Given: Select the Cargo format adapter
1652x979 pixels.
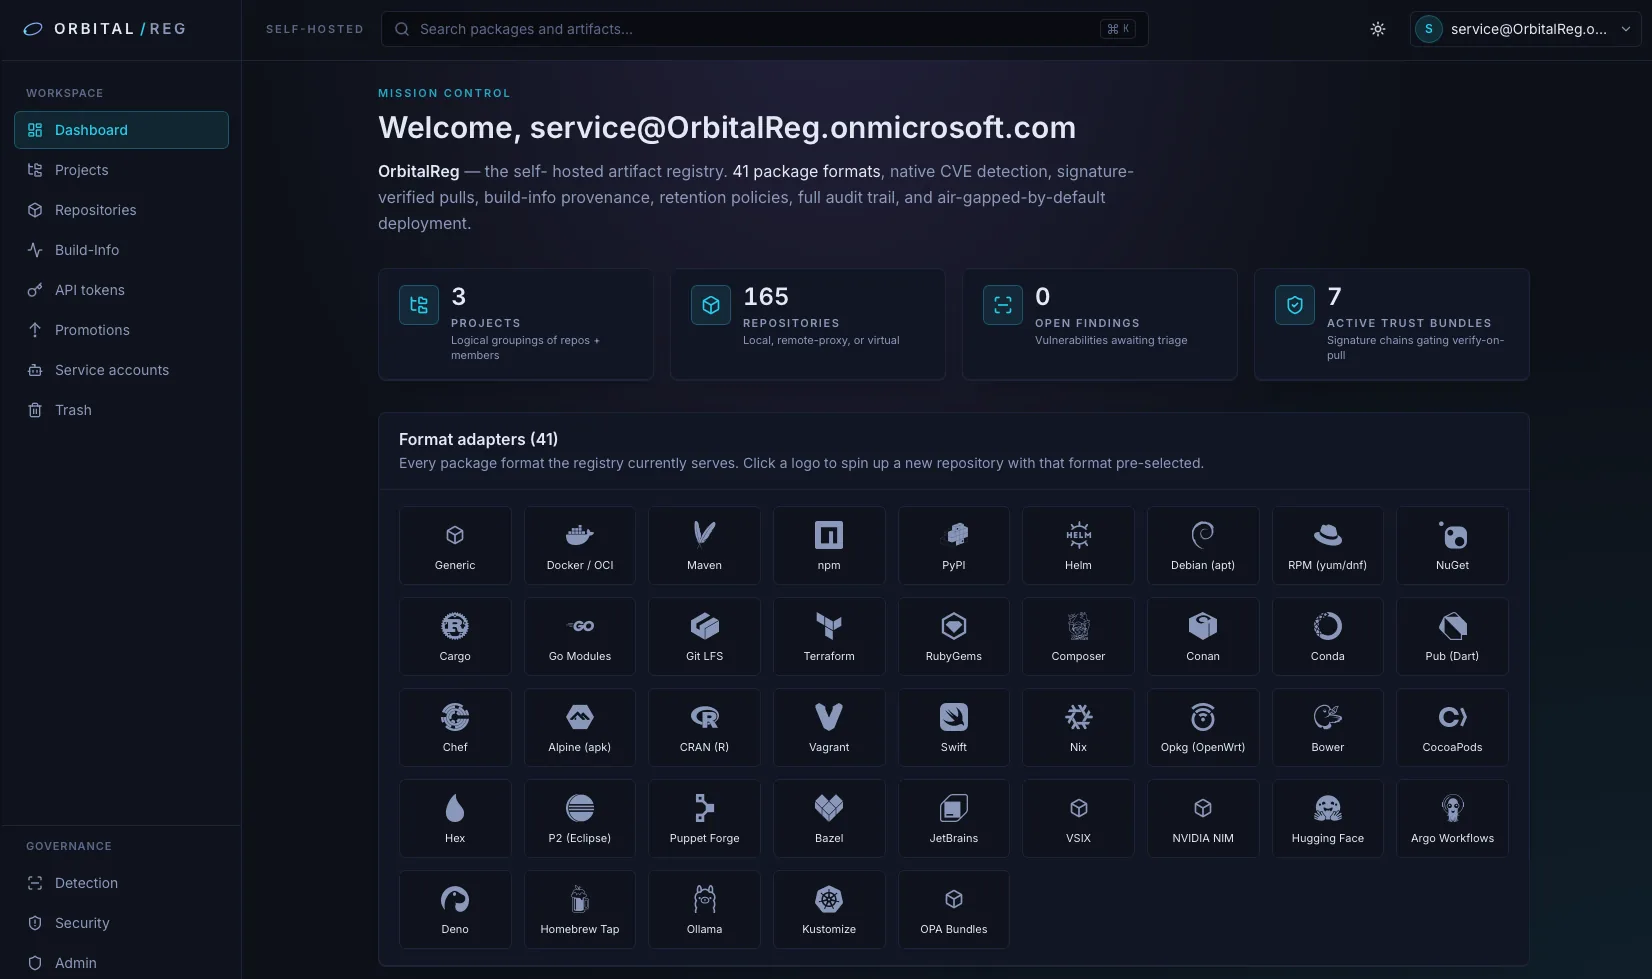Looking at the screenshot, I should click(455, 636).
